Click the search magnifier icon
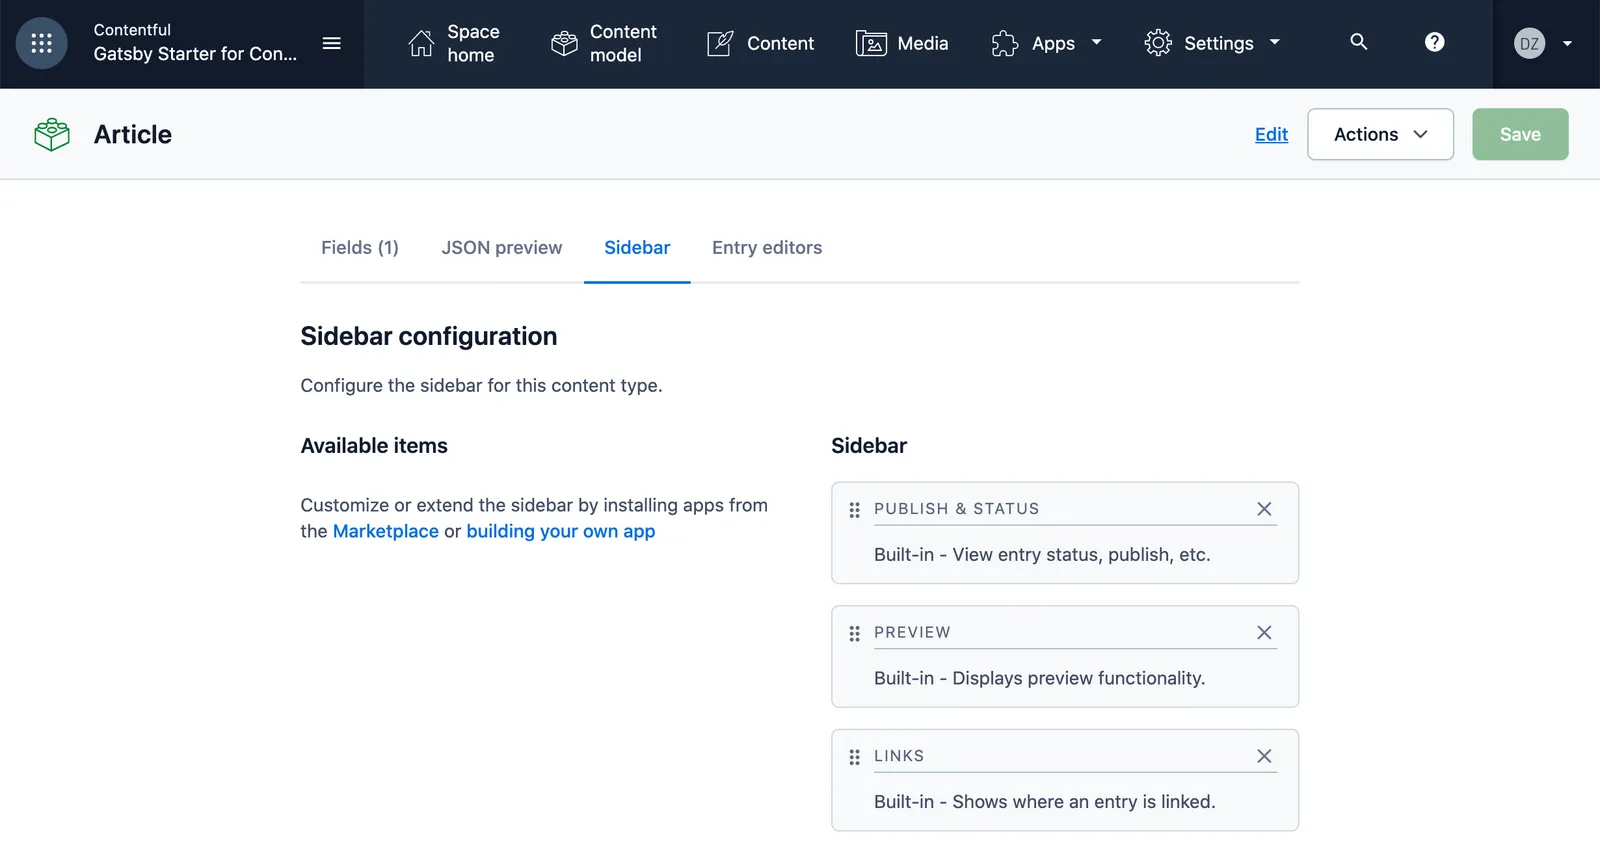 [x=1359, y=42]
